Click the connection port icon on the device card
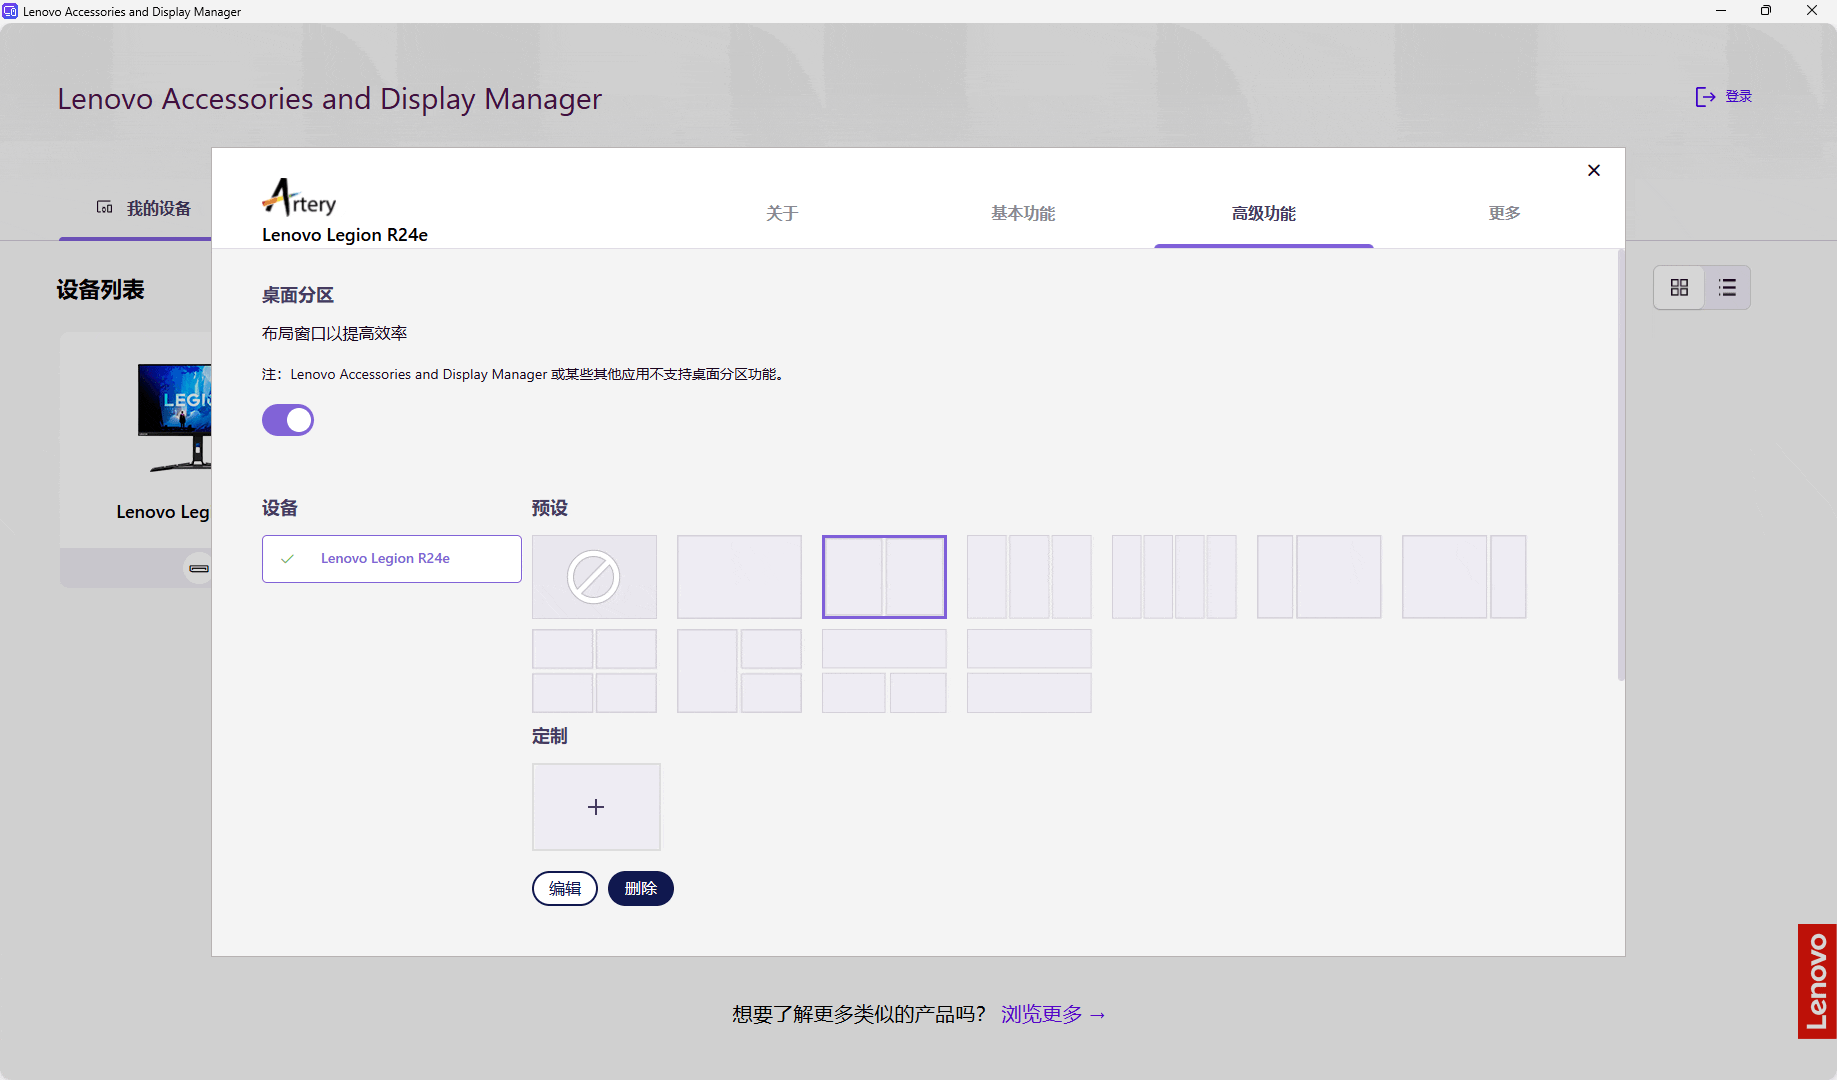The image size is (1837, 1080). [x=199, y=568]
